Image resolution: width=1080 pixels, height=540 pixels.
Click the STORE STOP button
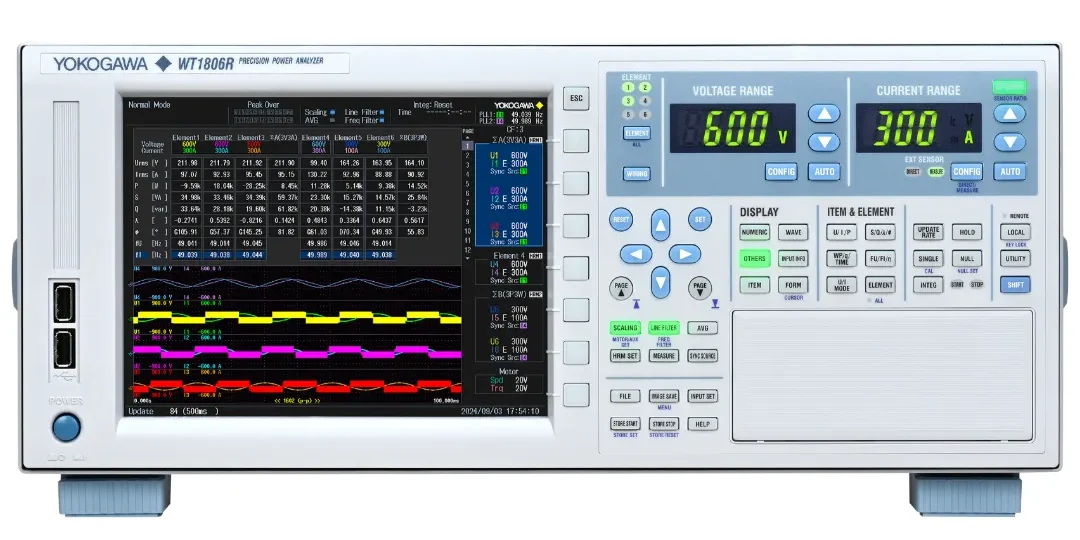click(664, 424)
